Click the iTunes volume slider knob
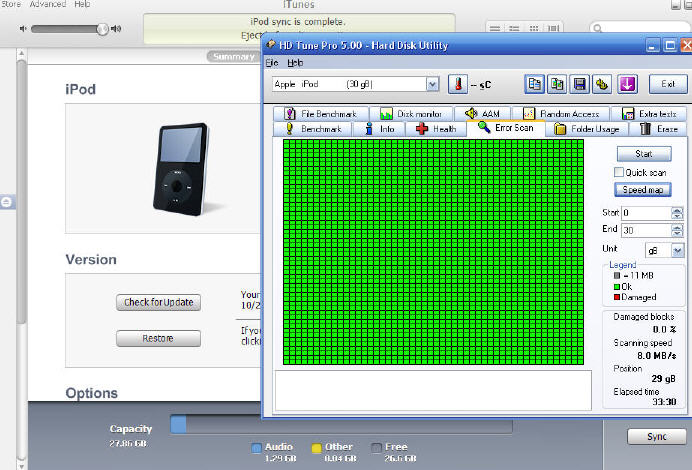Image resolution: width=692 pixels, height=470 pixels. pos(101,29)
